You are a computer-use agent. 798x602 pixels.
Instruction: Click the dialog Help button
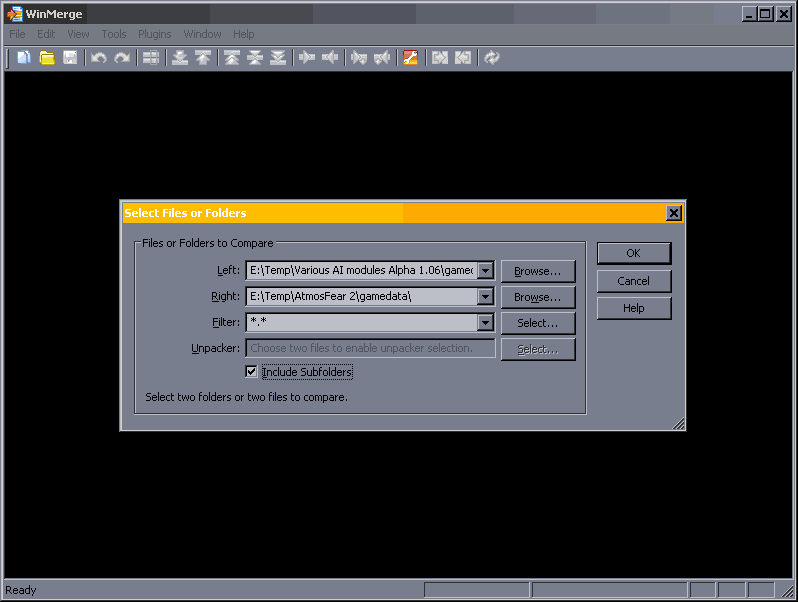pos(634,308)
